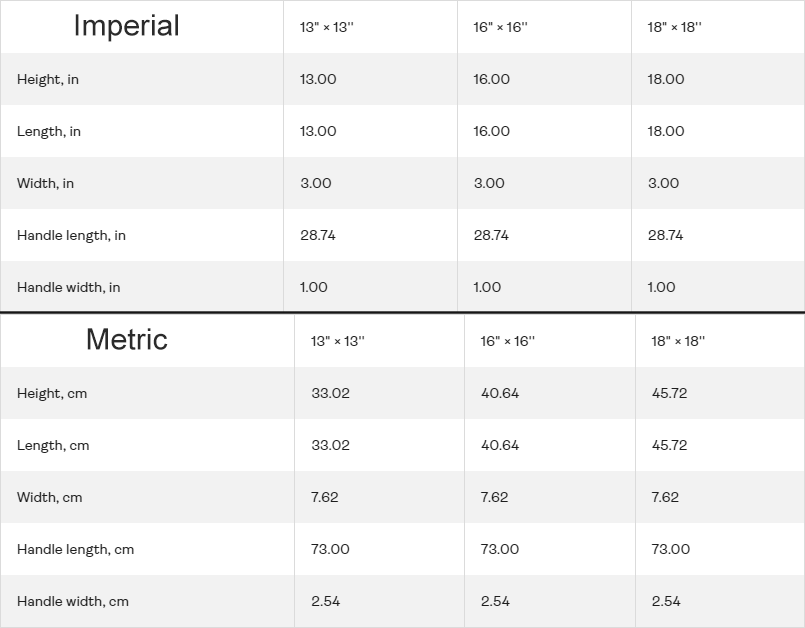Viewport: 805px width, 628px height.
Task: Select the 13" × 13" Metric column header
Action: 338,341
